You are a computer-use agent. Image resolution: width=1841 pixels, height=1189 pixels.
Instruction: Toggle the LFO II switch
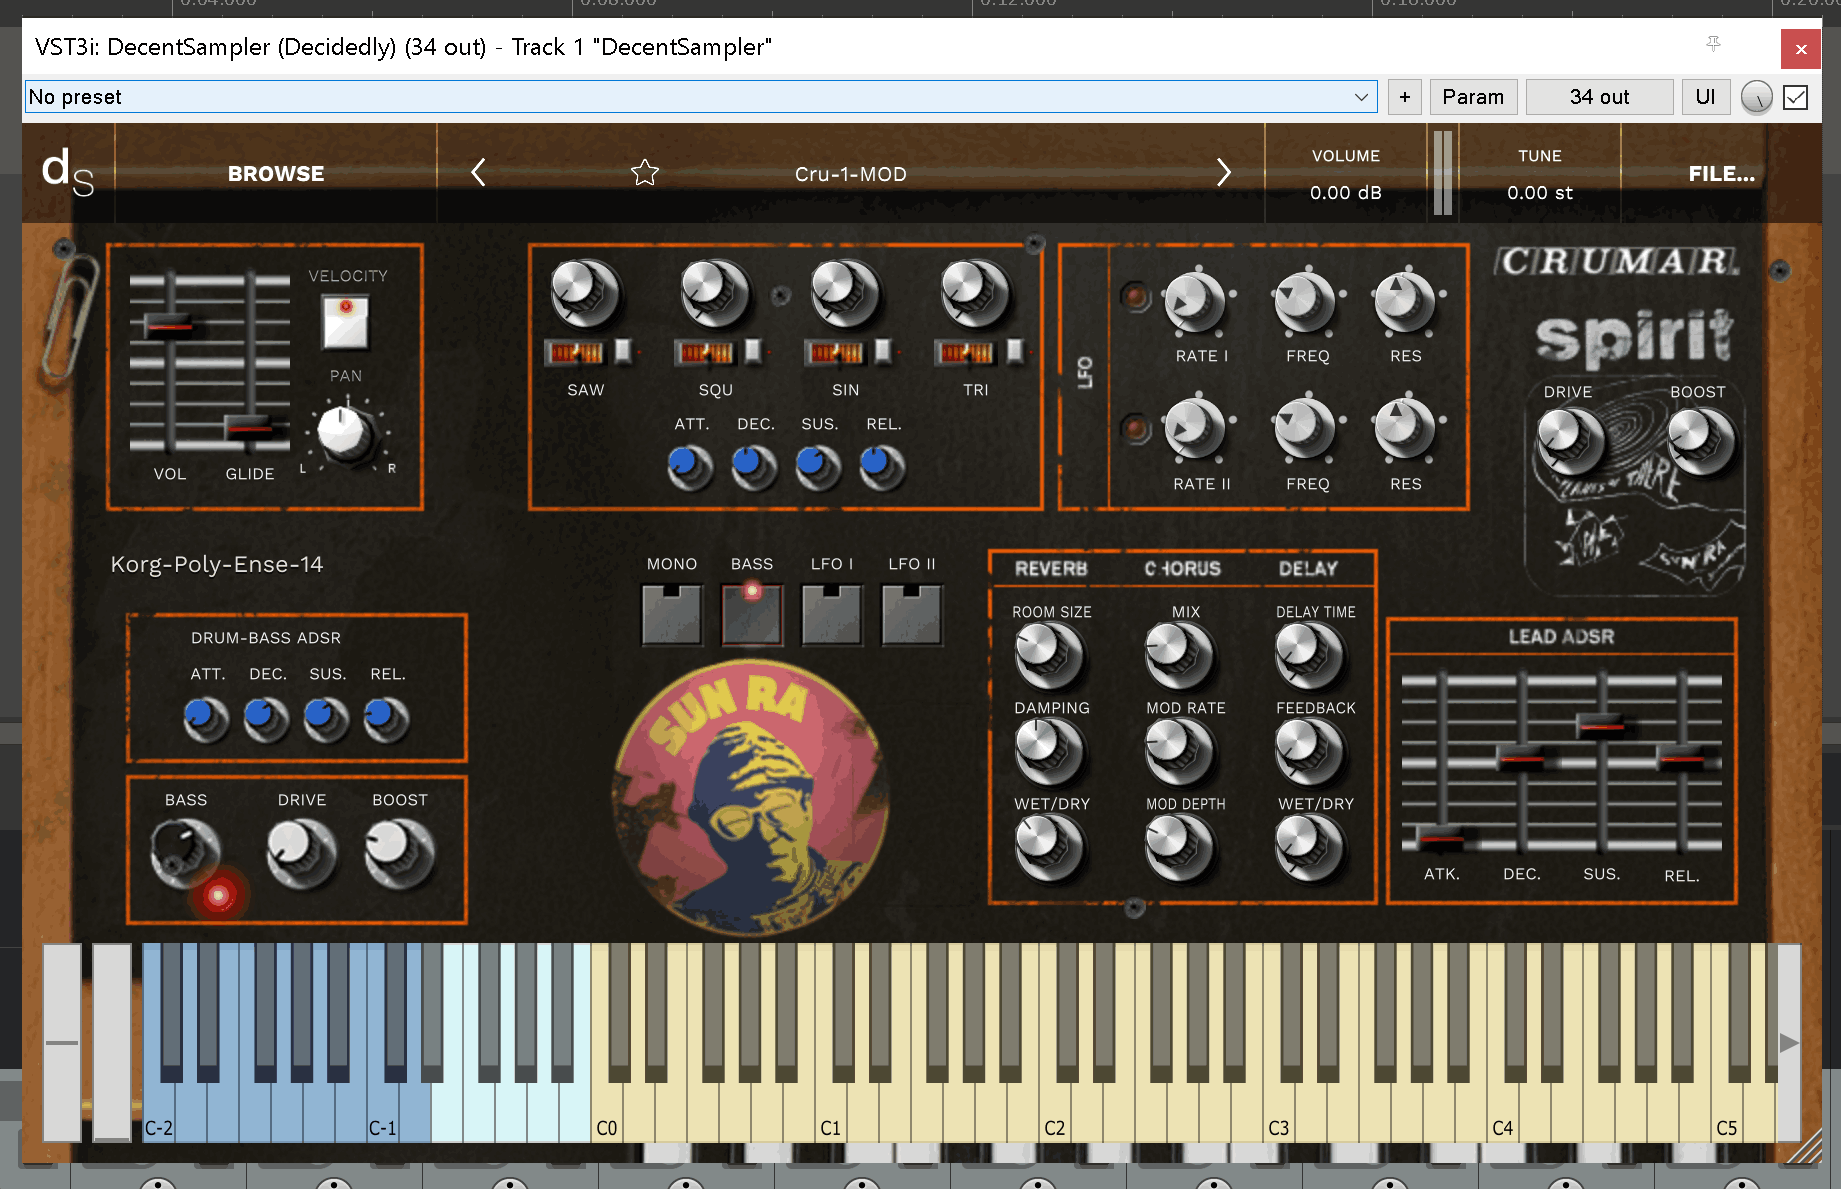click(912, 615)
